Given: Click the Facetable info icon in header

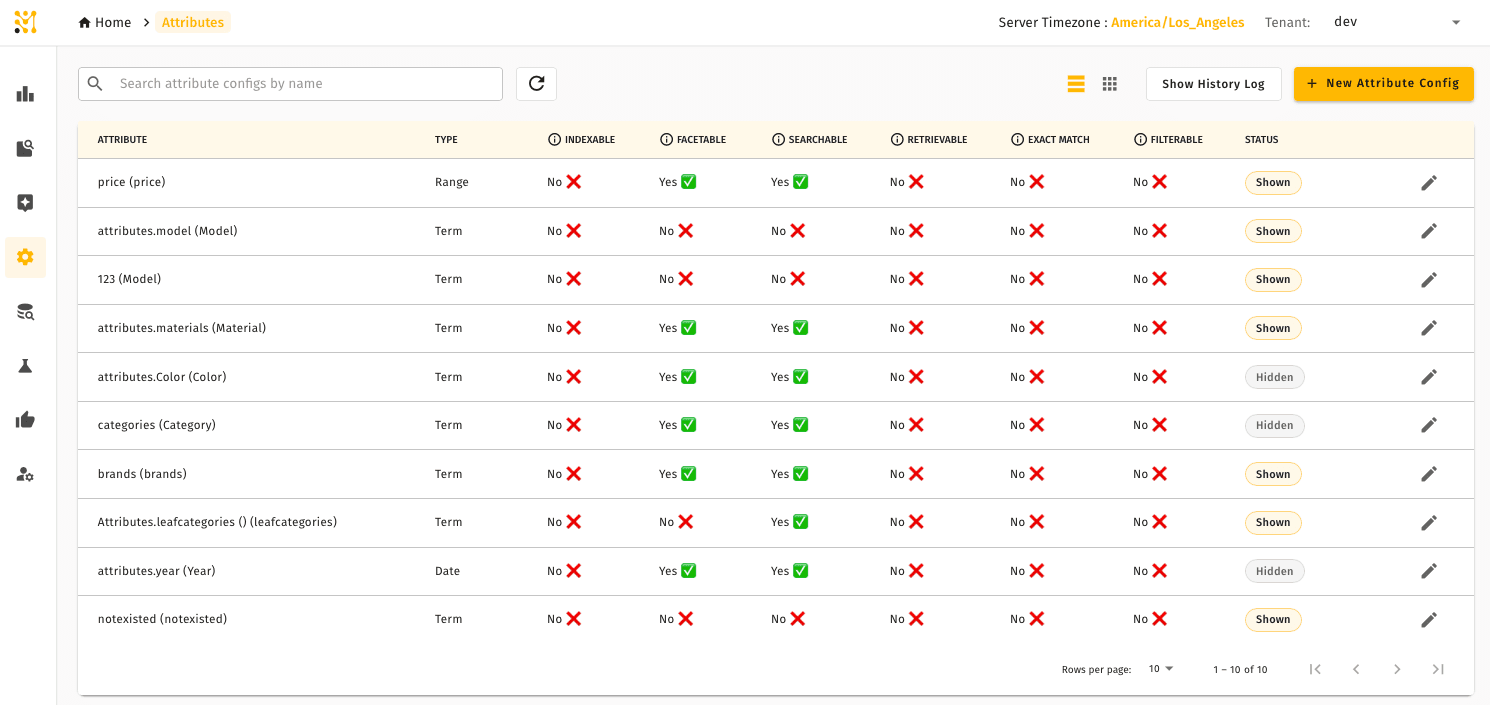Looking at the screenshot, I should pyautogui.click(x=666, y=140).
